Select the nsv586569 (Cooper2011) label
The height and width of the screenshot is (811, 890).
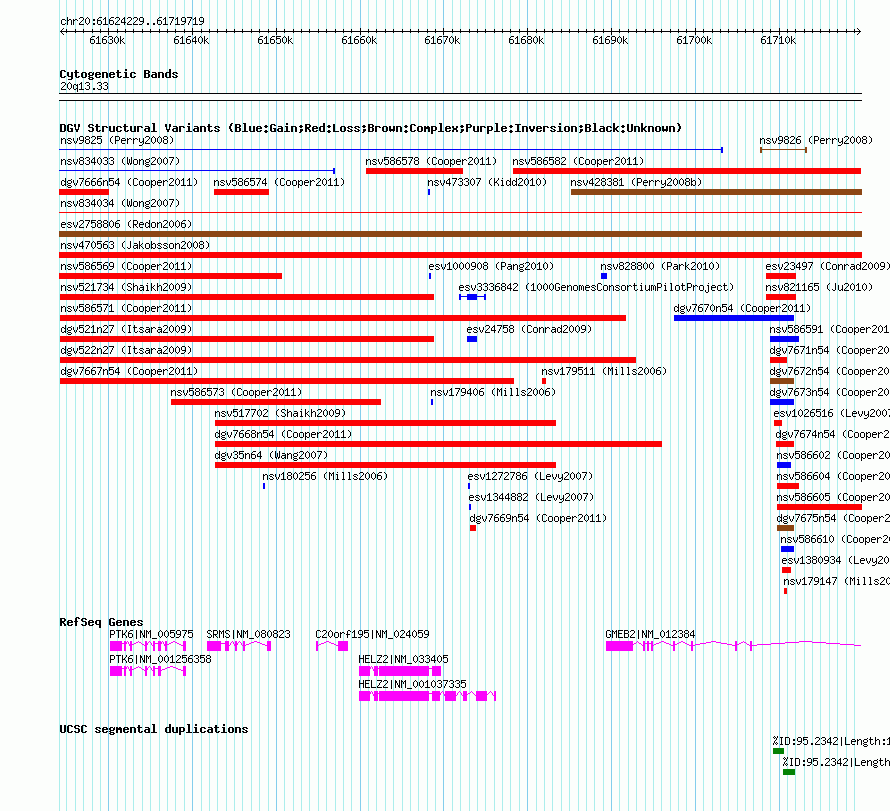126,266
